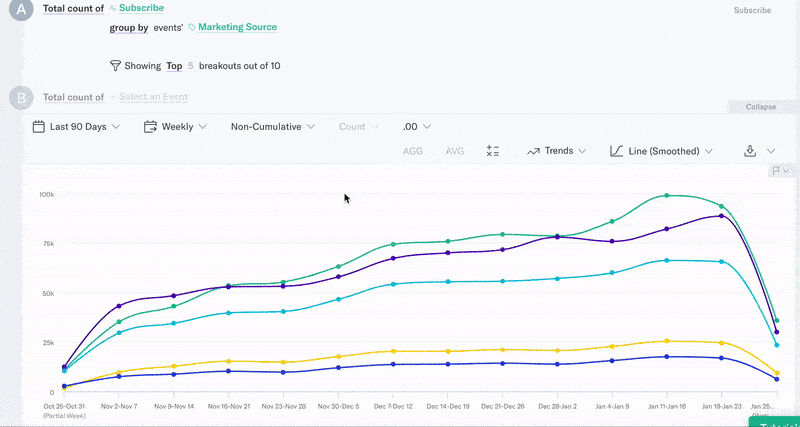Expand the chevron next to download
The width and height of the screenshot is (800, 427).
771,151
